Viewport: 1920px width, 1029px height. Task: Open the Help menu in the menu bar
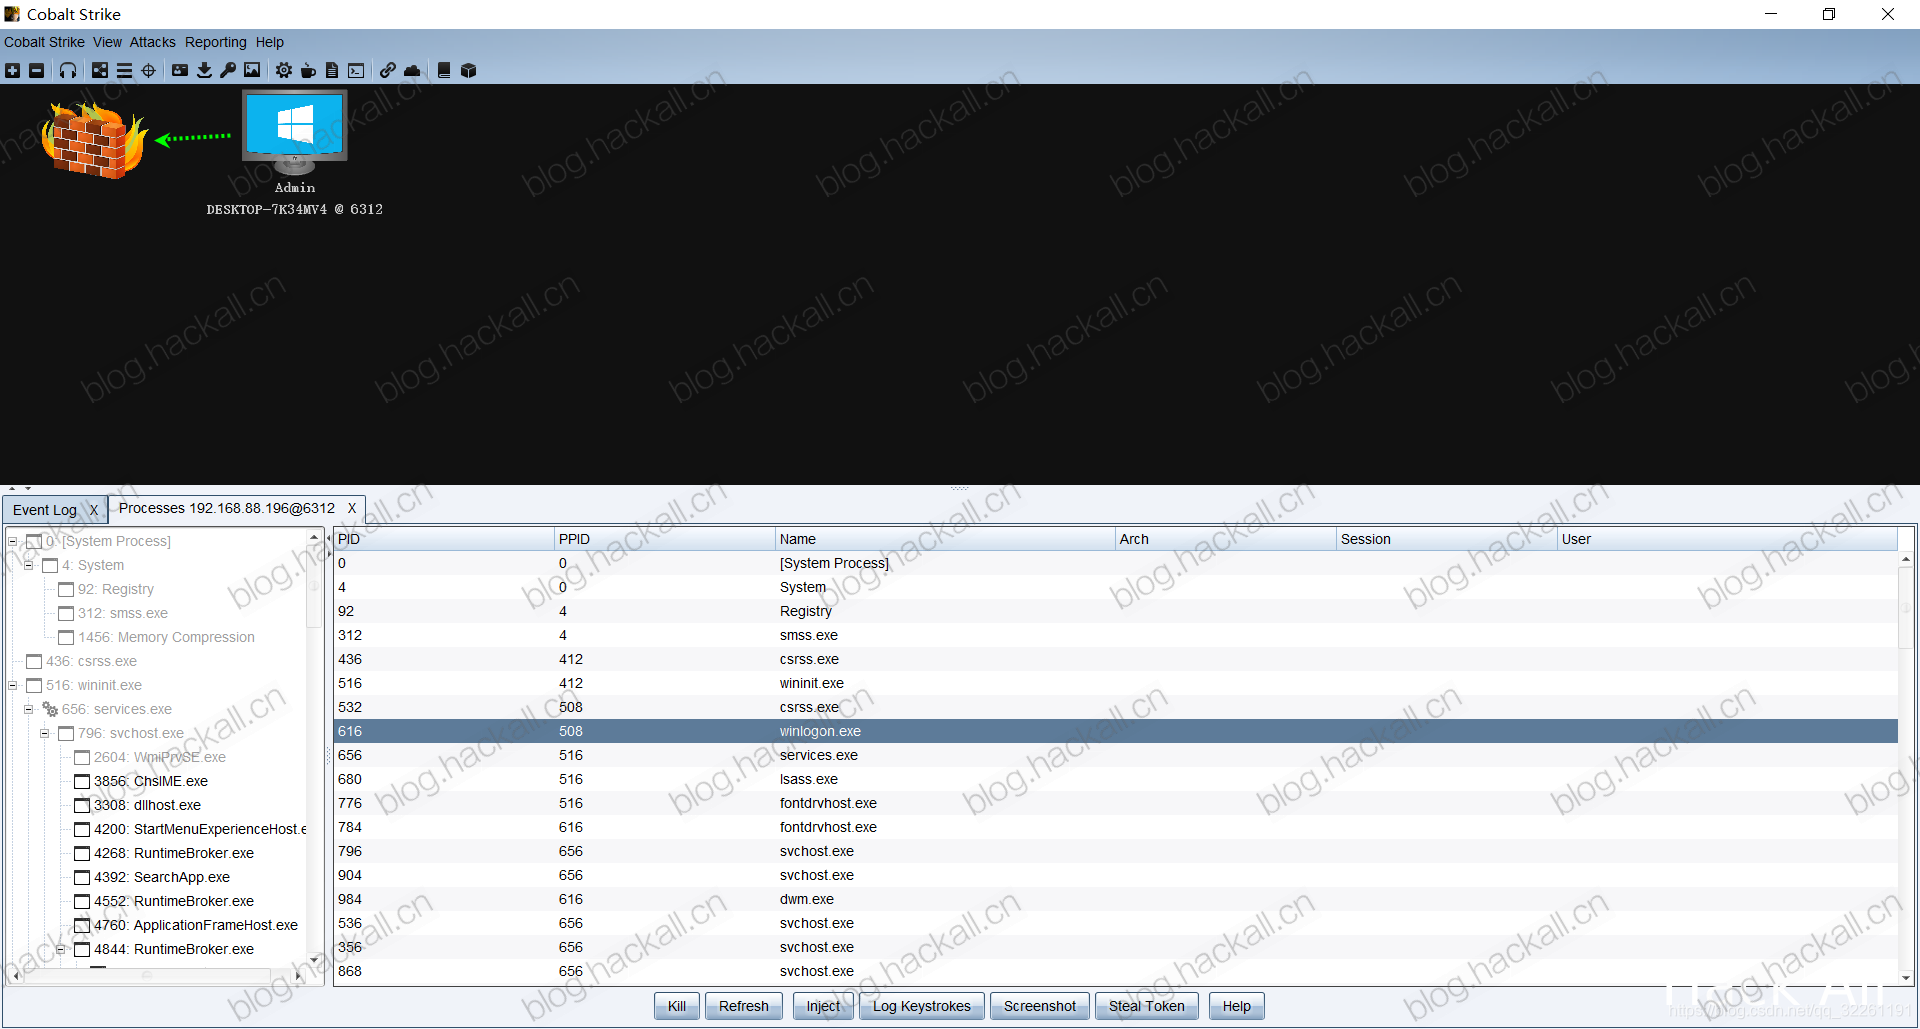[269, 42]
